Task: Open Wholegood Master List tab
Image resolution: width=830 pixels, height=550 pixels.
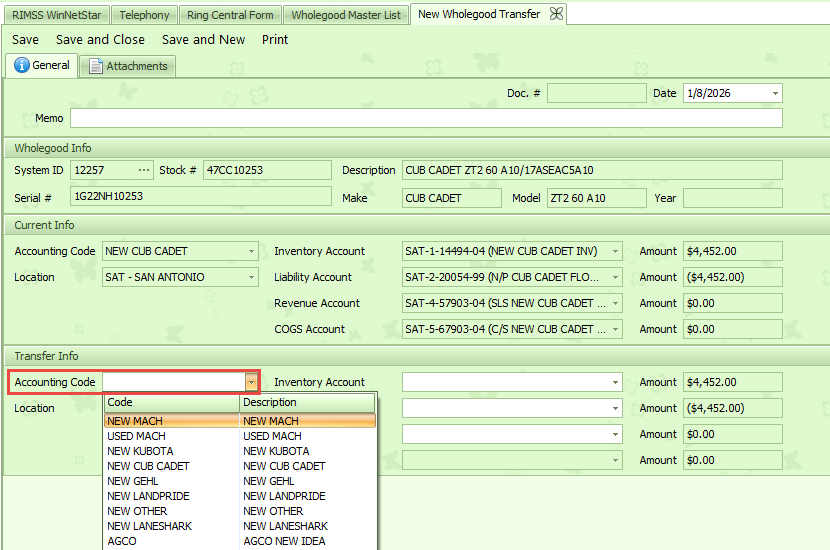Action: click(346, 15)
